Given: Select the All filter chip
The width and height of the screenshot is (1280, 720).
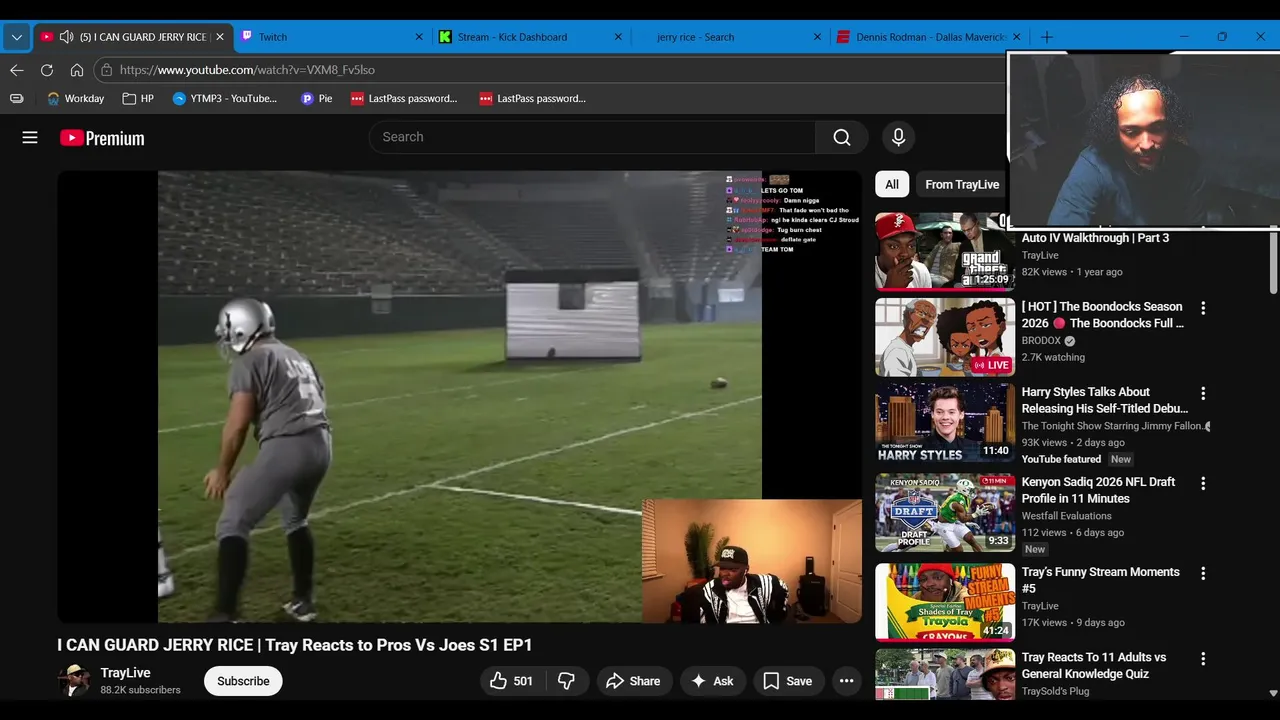Looking at the screenshot, I should (892, 184).
